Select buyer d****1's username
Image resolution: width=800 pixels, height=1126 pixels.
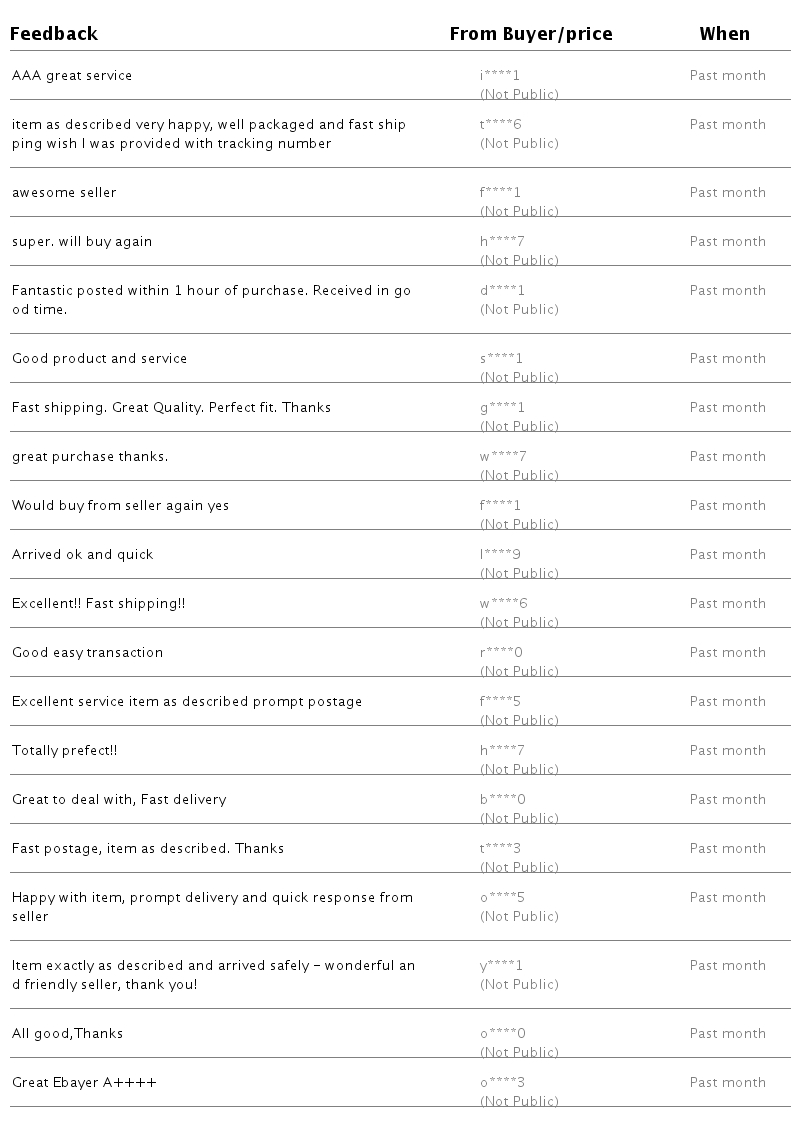[x=502, y=291]
